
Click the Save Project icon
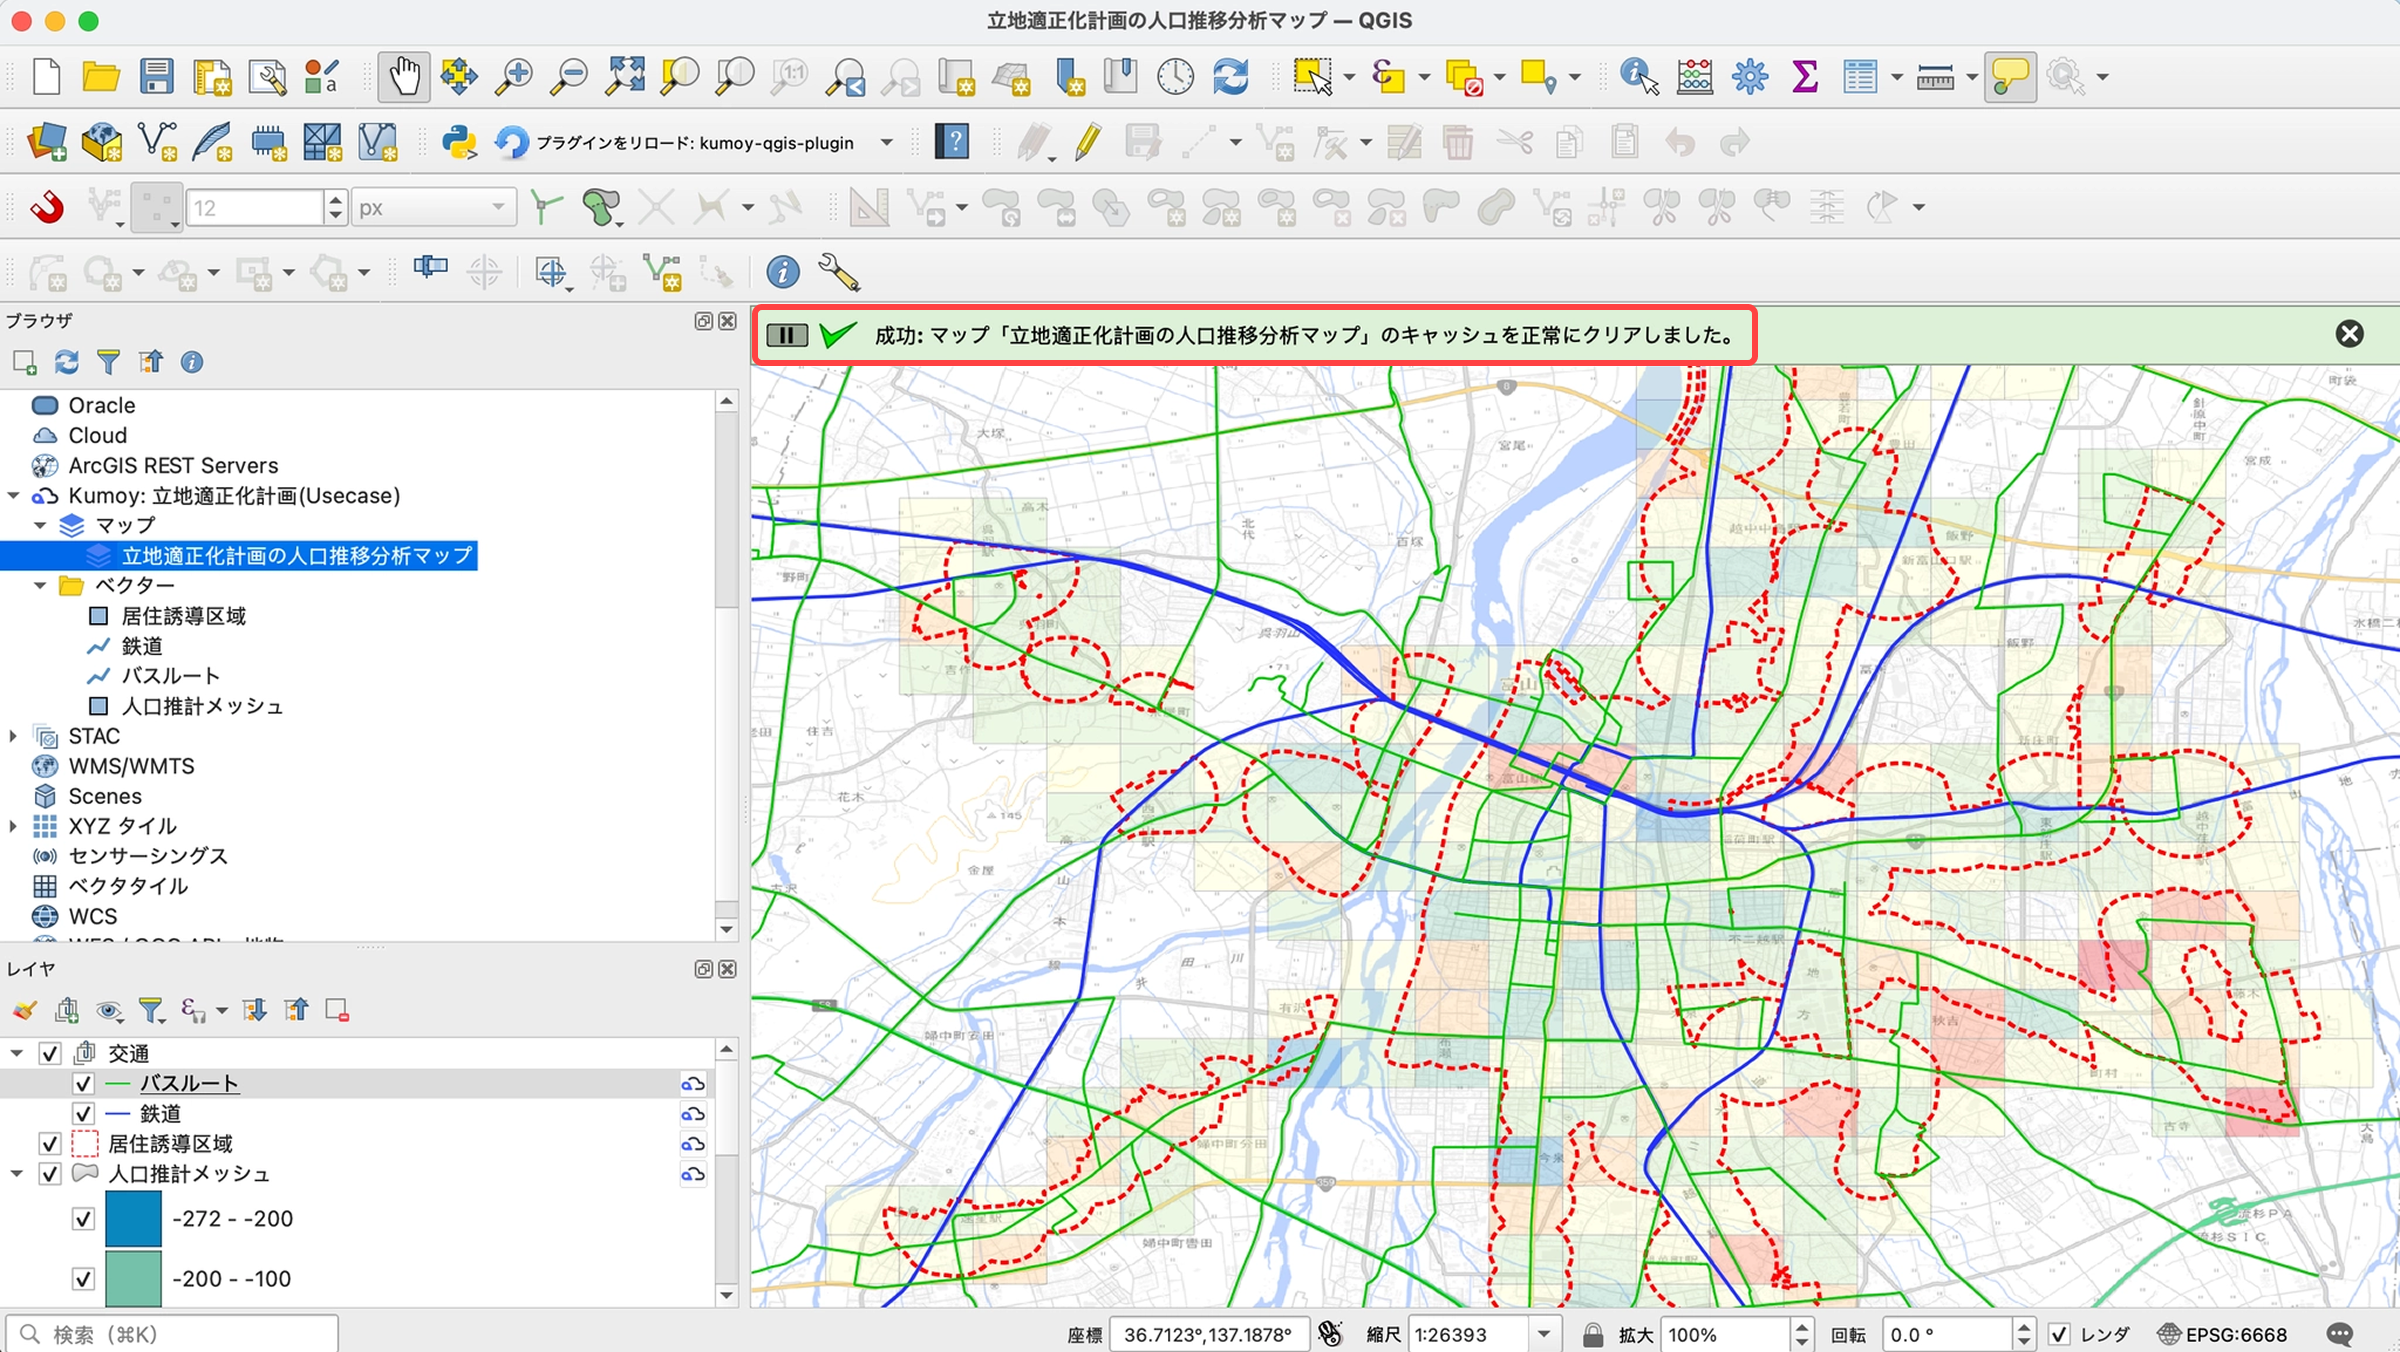point(156,76)
